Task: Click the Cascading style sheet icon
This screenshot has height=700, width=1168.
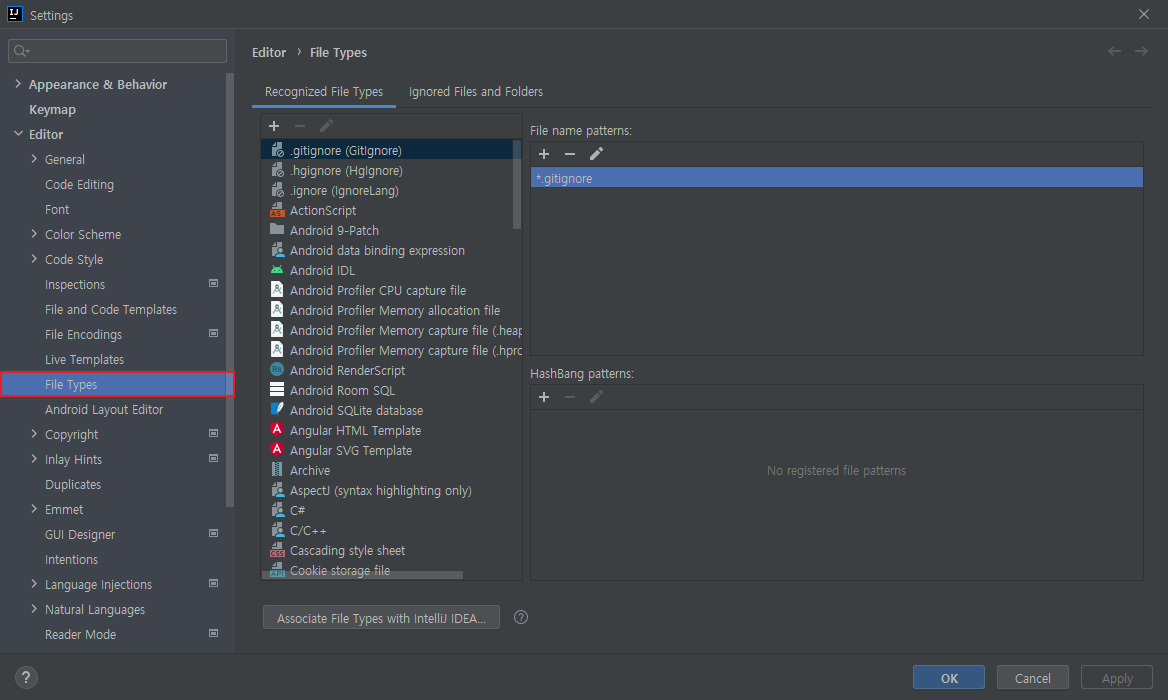Action: tap(277, 550)
